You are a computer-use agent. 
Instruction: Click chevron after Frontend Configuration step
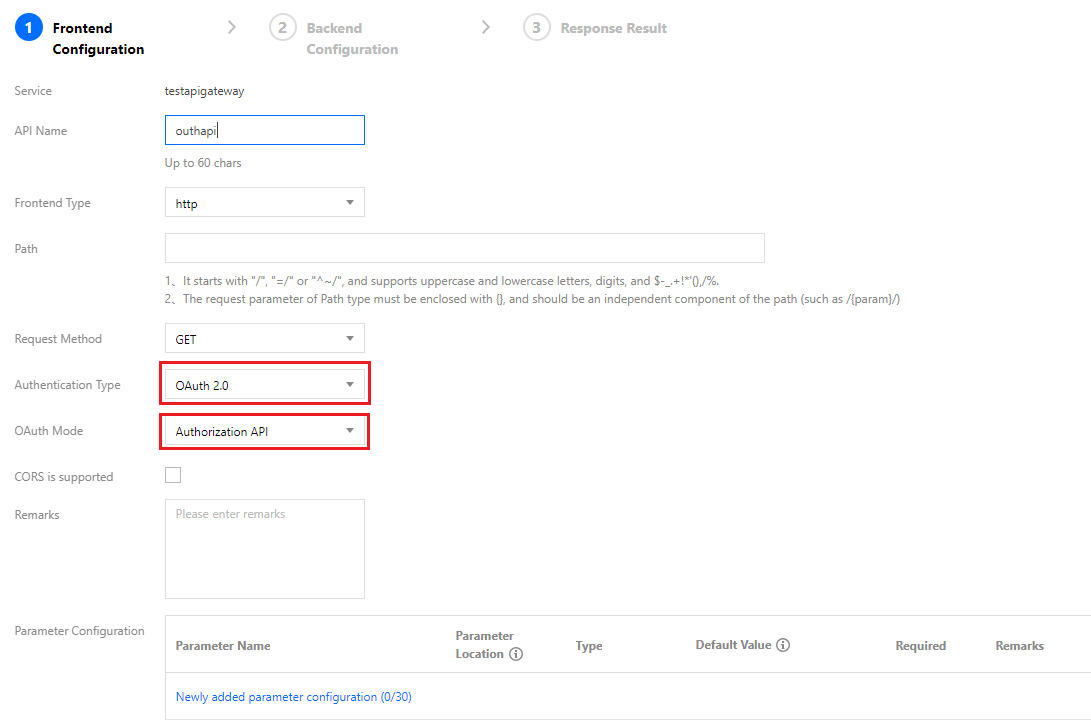(x=232, y=28)
